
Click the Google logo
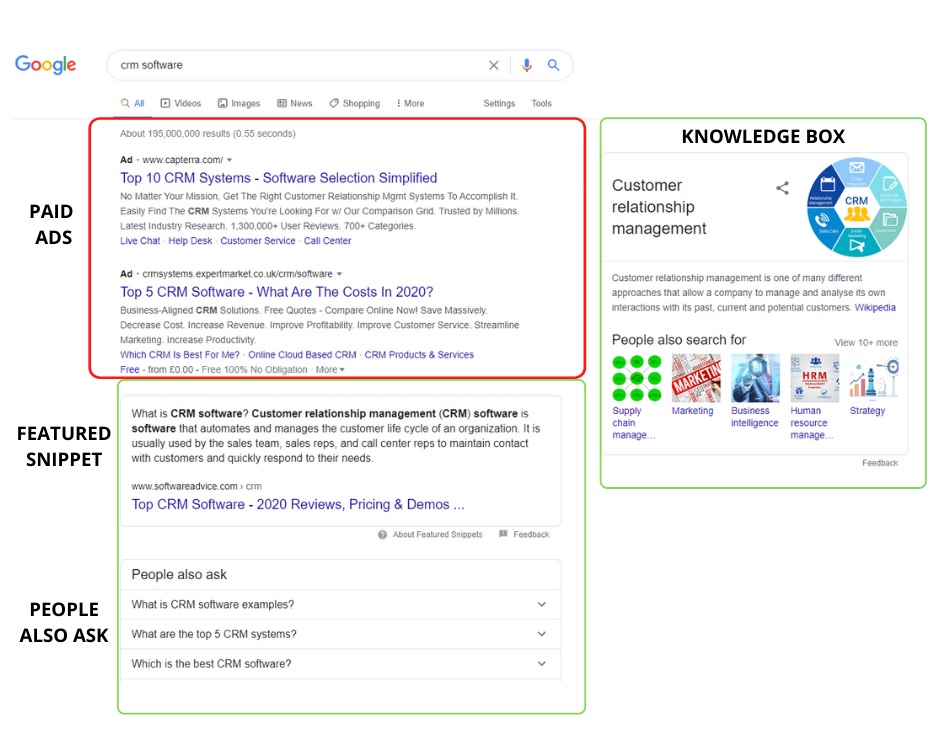click(45, 64)
